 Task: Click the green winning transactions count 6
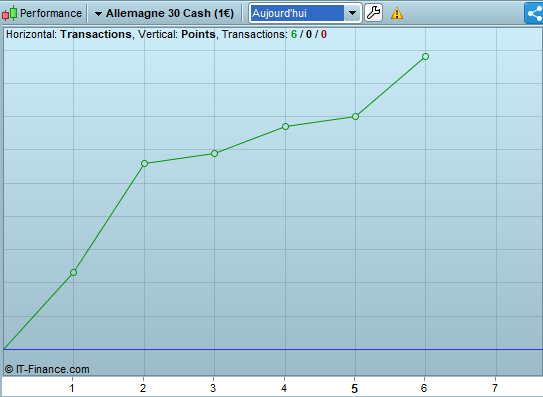(294, 34)
